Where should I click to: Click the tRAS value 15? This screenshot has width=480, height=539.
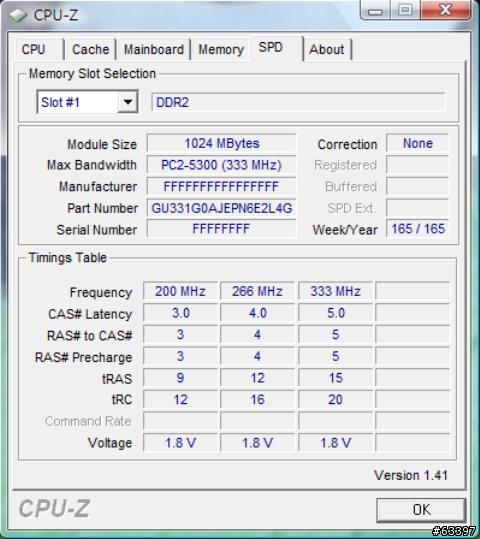336,378
